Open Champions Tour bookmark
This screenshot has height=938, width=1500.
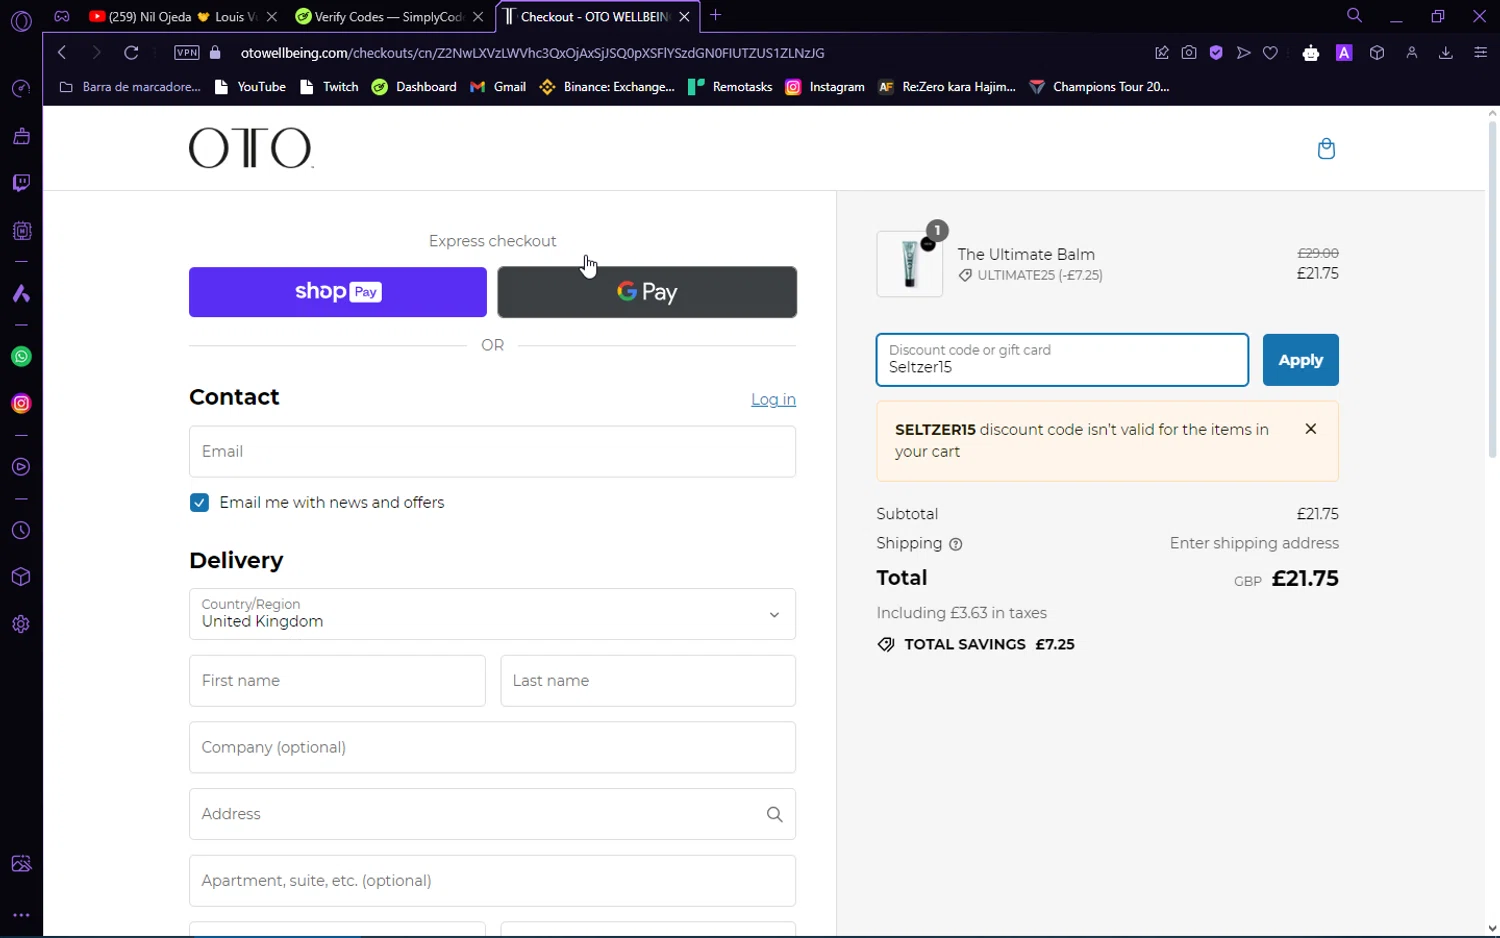tap(1100, 87)
